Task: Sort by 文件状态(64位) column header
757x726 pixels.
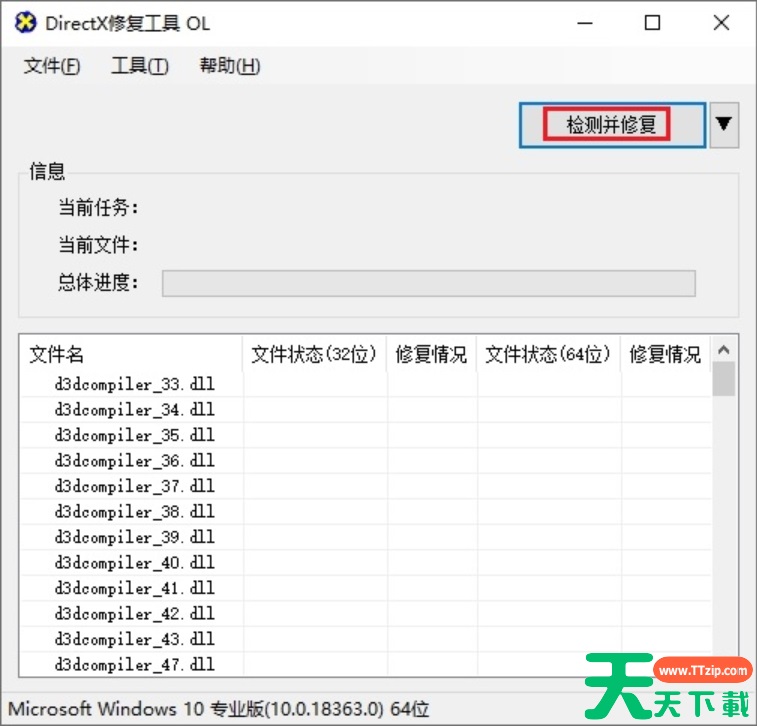Action: pyautogui.click(x=548, y=354)
